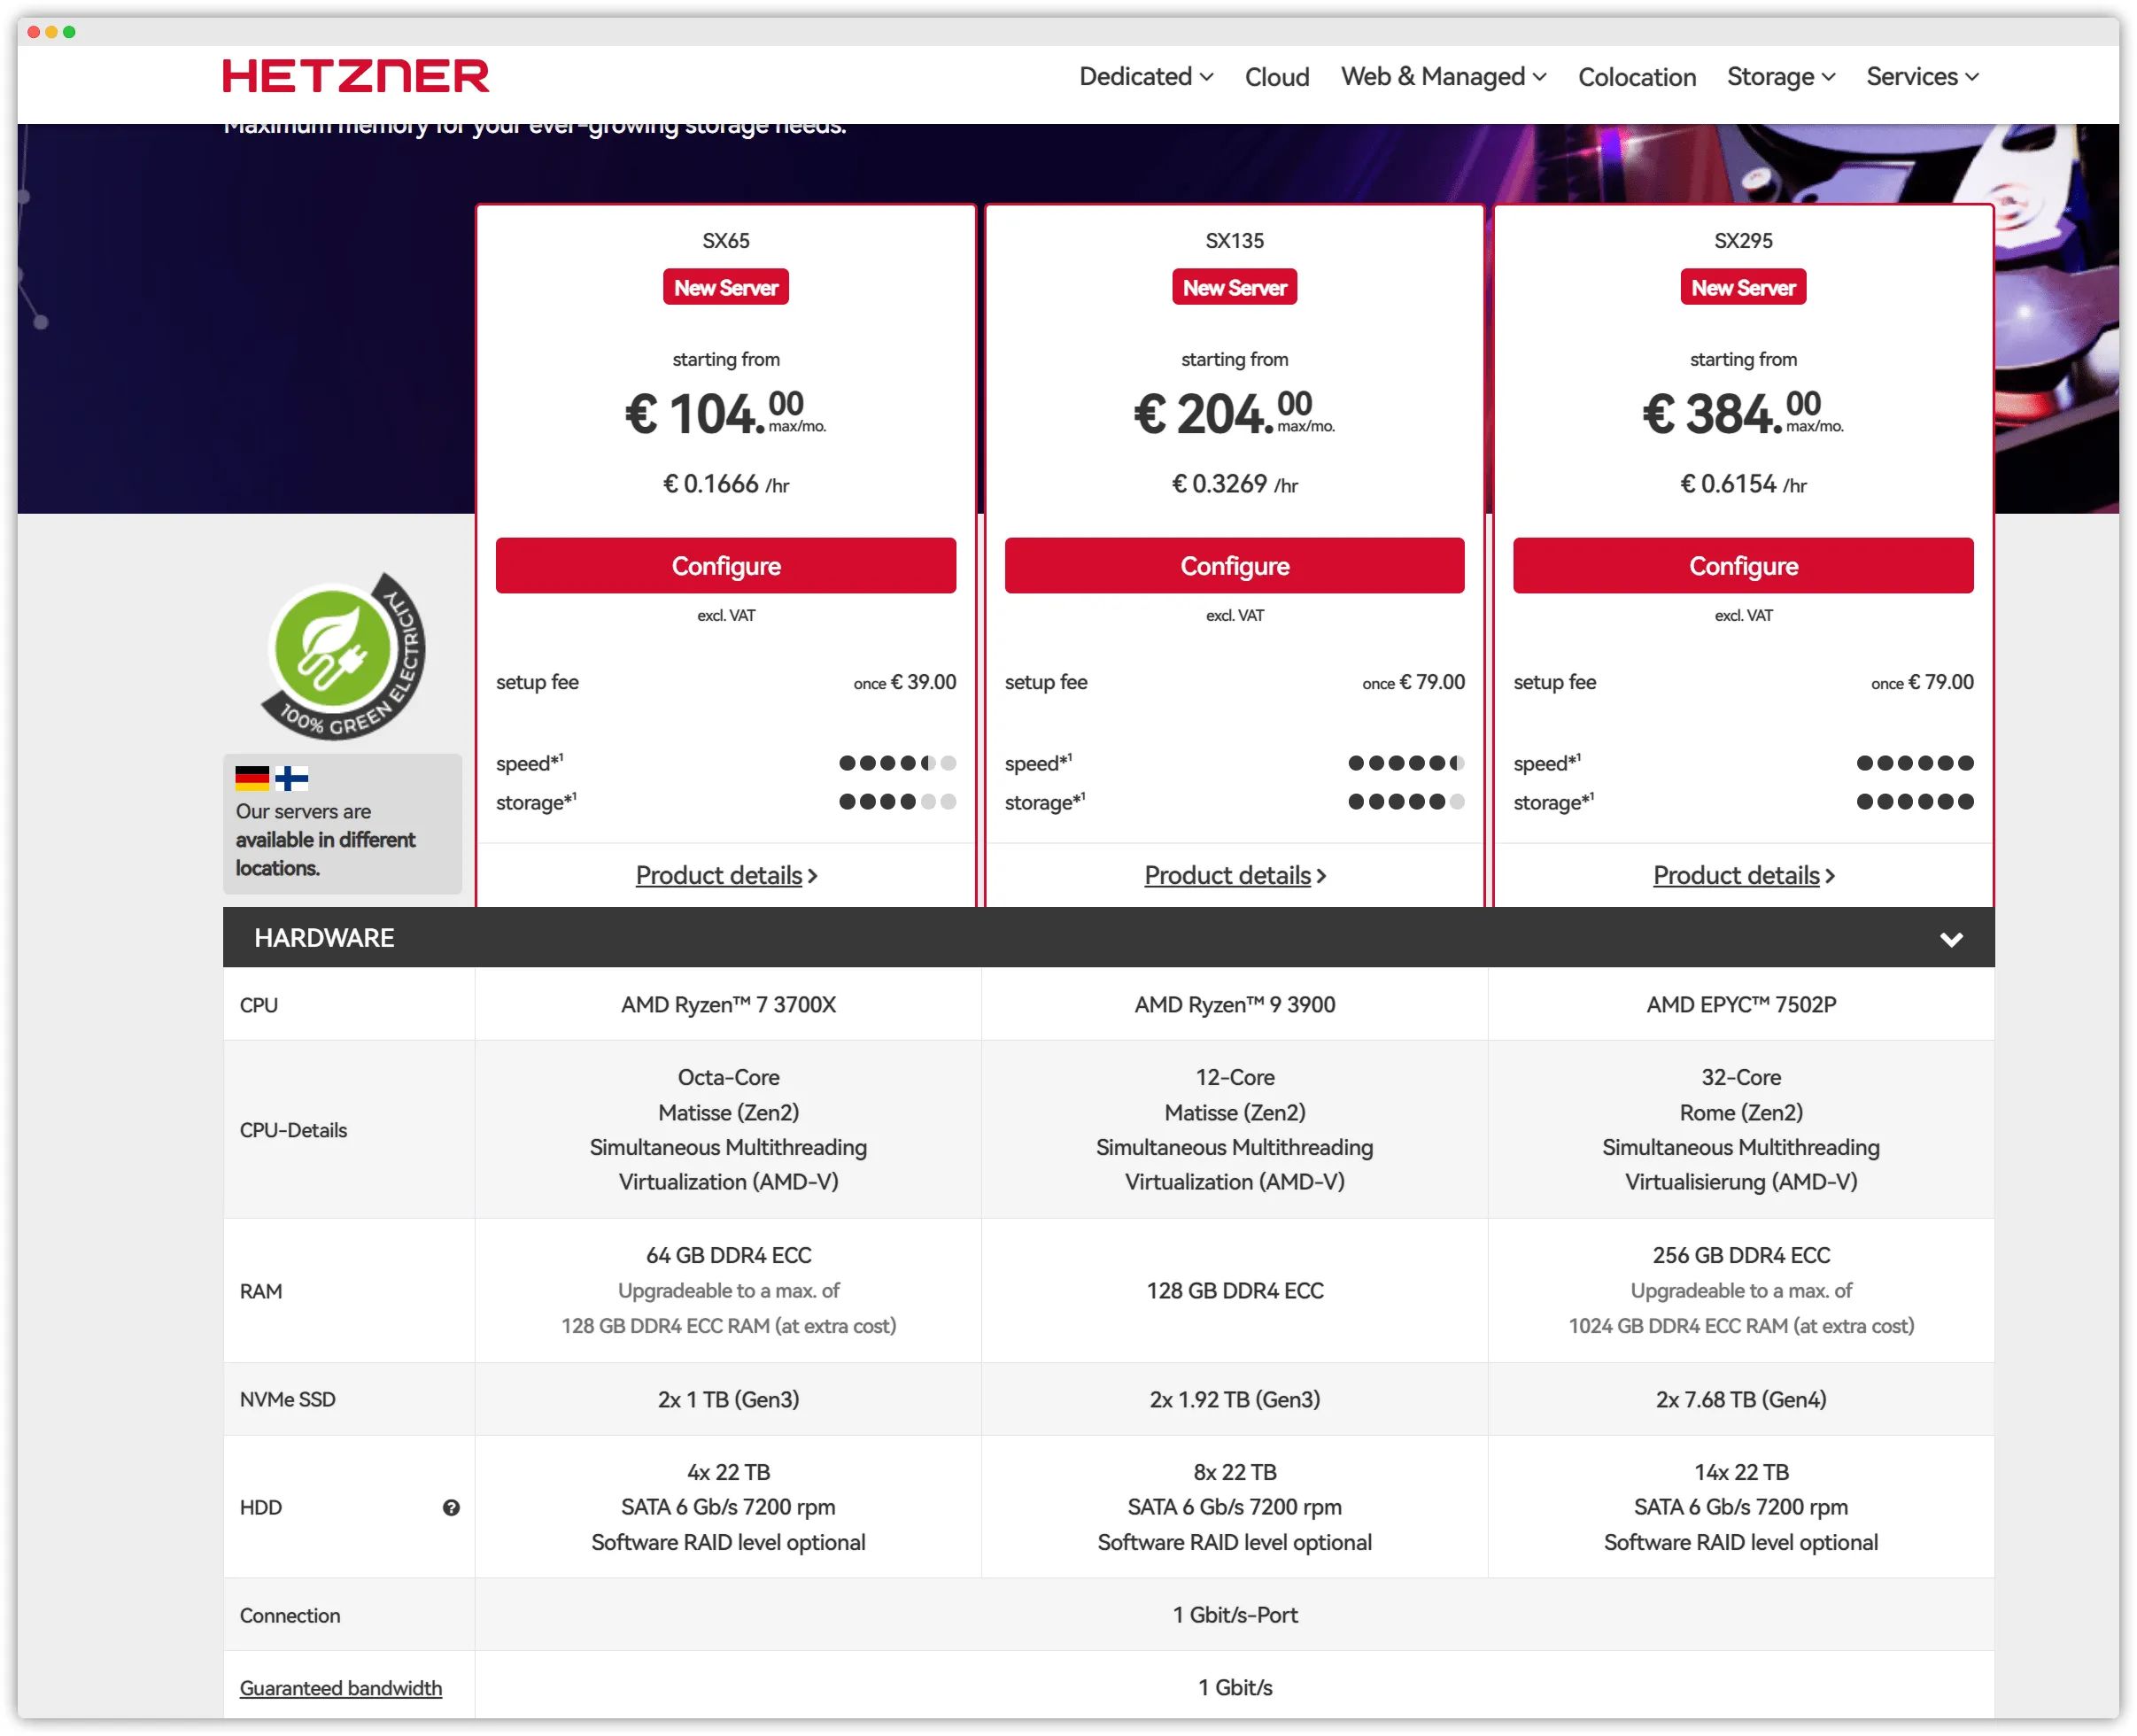Click the 2x 1.92 TB (Gen3) cell

coord(1234,1399)
